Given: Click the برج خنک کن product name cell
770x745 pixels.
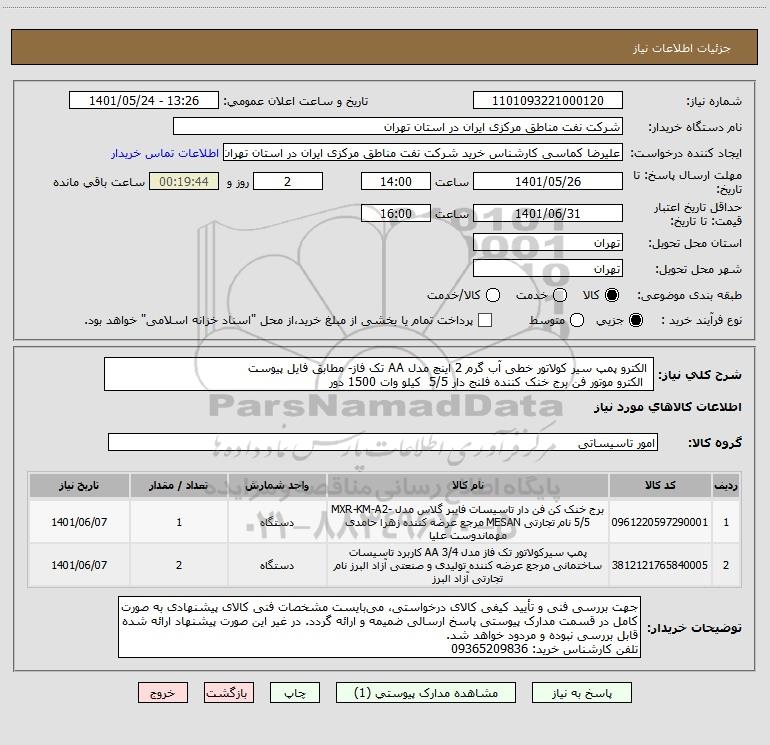Looking at the screenshot, I should [468, 522].
